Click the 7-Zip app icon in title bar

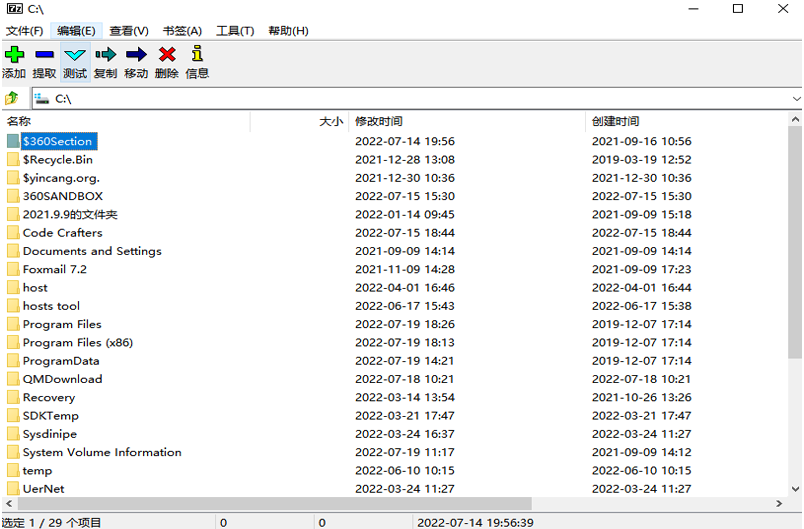click(x=14, y=9)
